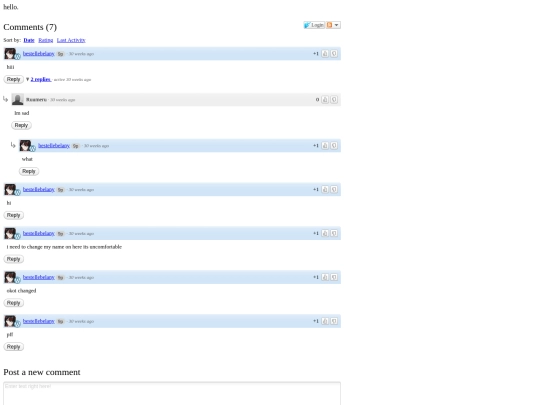Like the "Im sad" reply
The image size is (540, 405).
pyautogui.click(x=325, y=100)
